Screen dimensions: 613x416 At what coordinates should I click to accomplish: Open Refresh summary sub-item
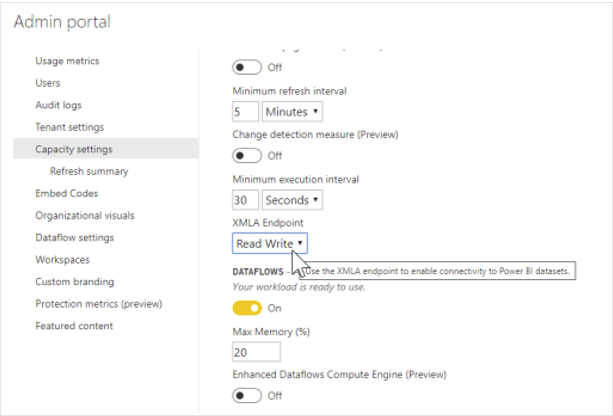pos(89,171)
